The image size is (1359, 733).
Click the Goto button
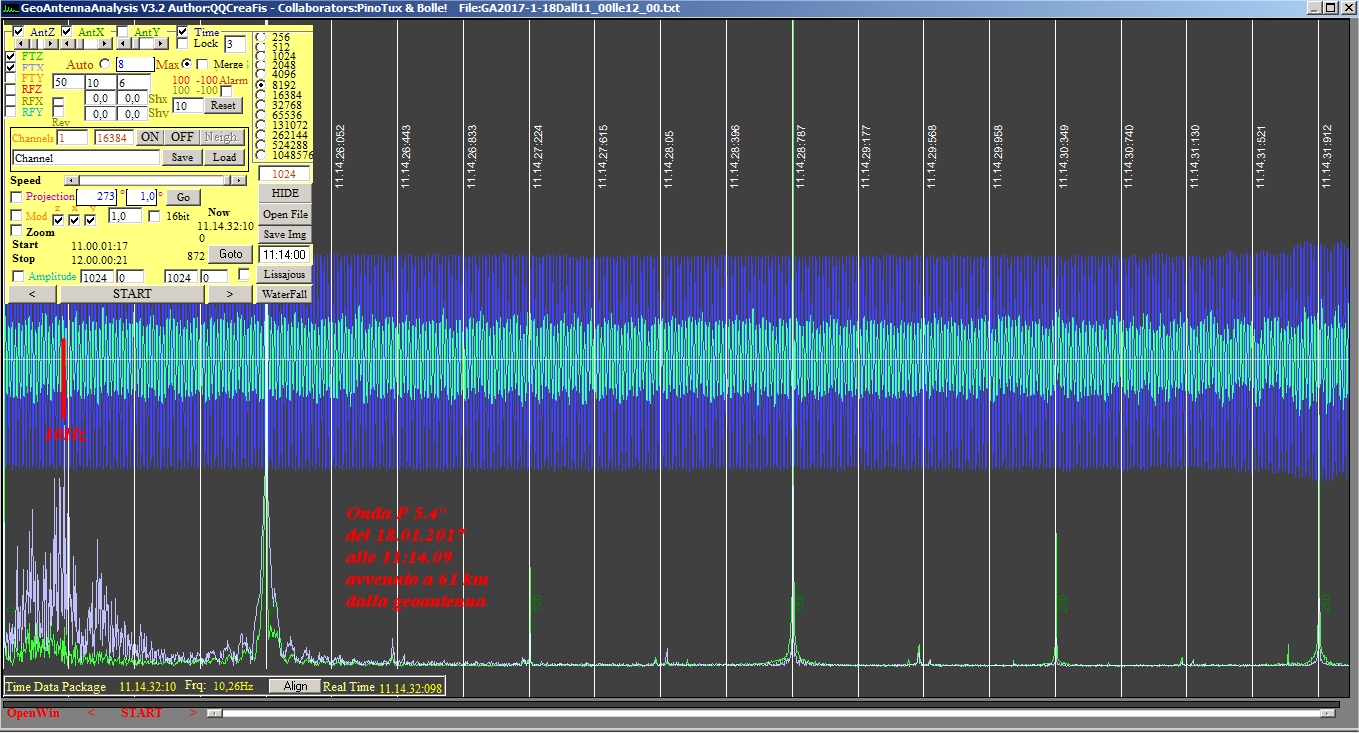tap(231, 254)
